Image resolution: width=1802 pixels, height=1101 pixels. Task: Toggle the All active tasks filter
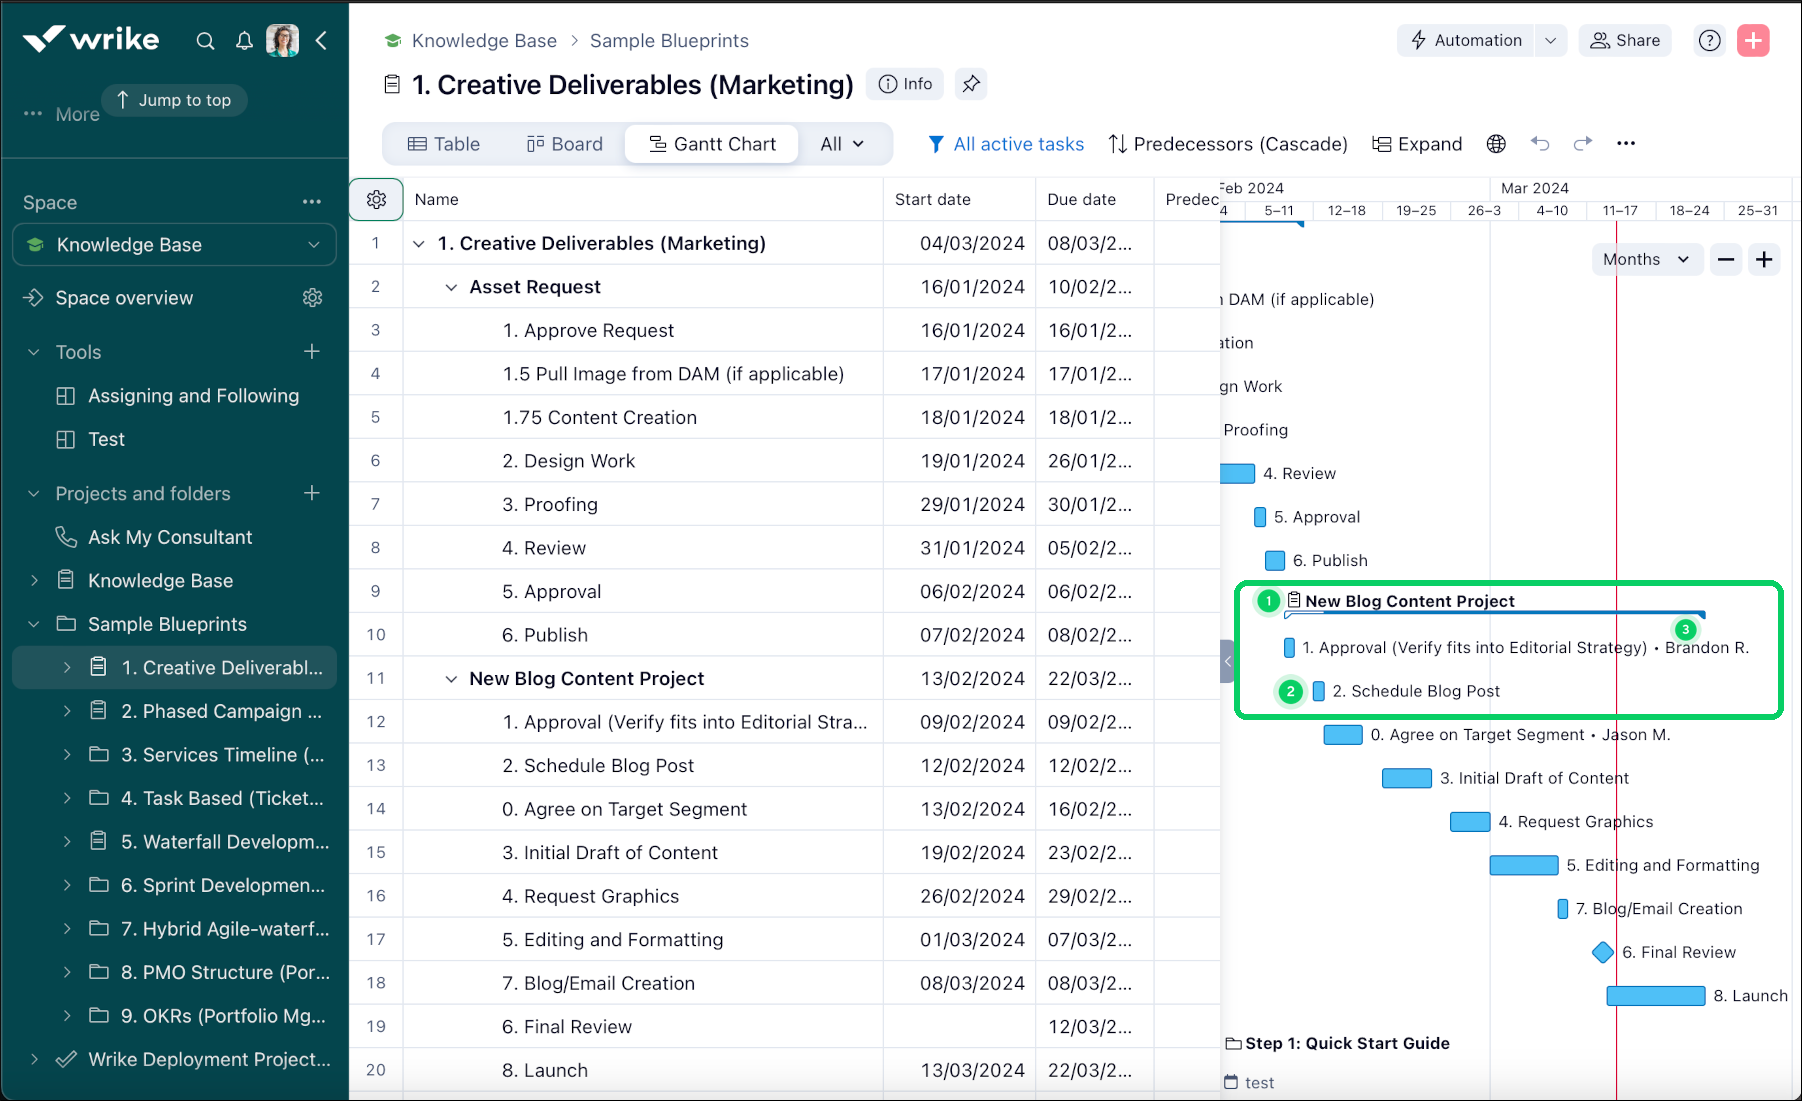1006,144
